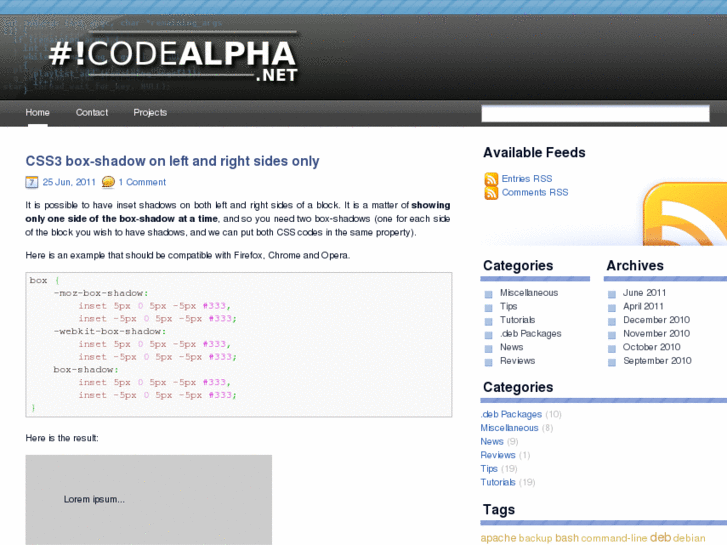Open the December 2010 archive
The width and height of the screenshot is (727, 545).
coord(656,320)
